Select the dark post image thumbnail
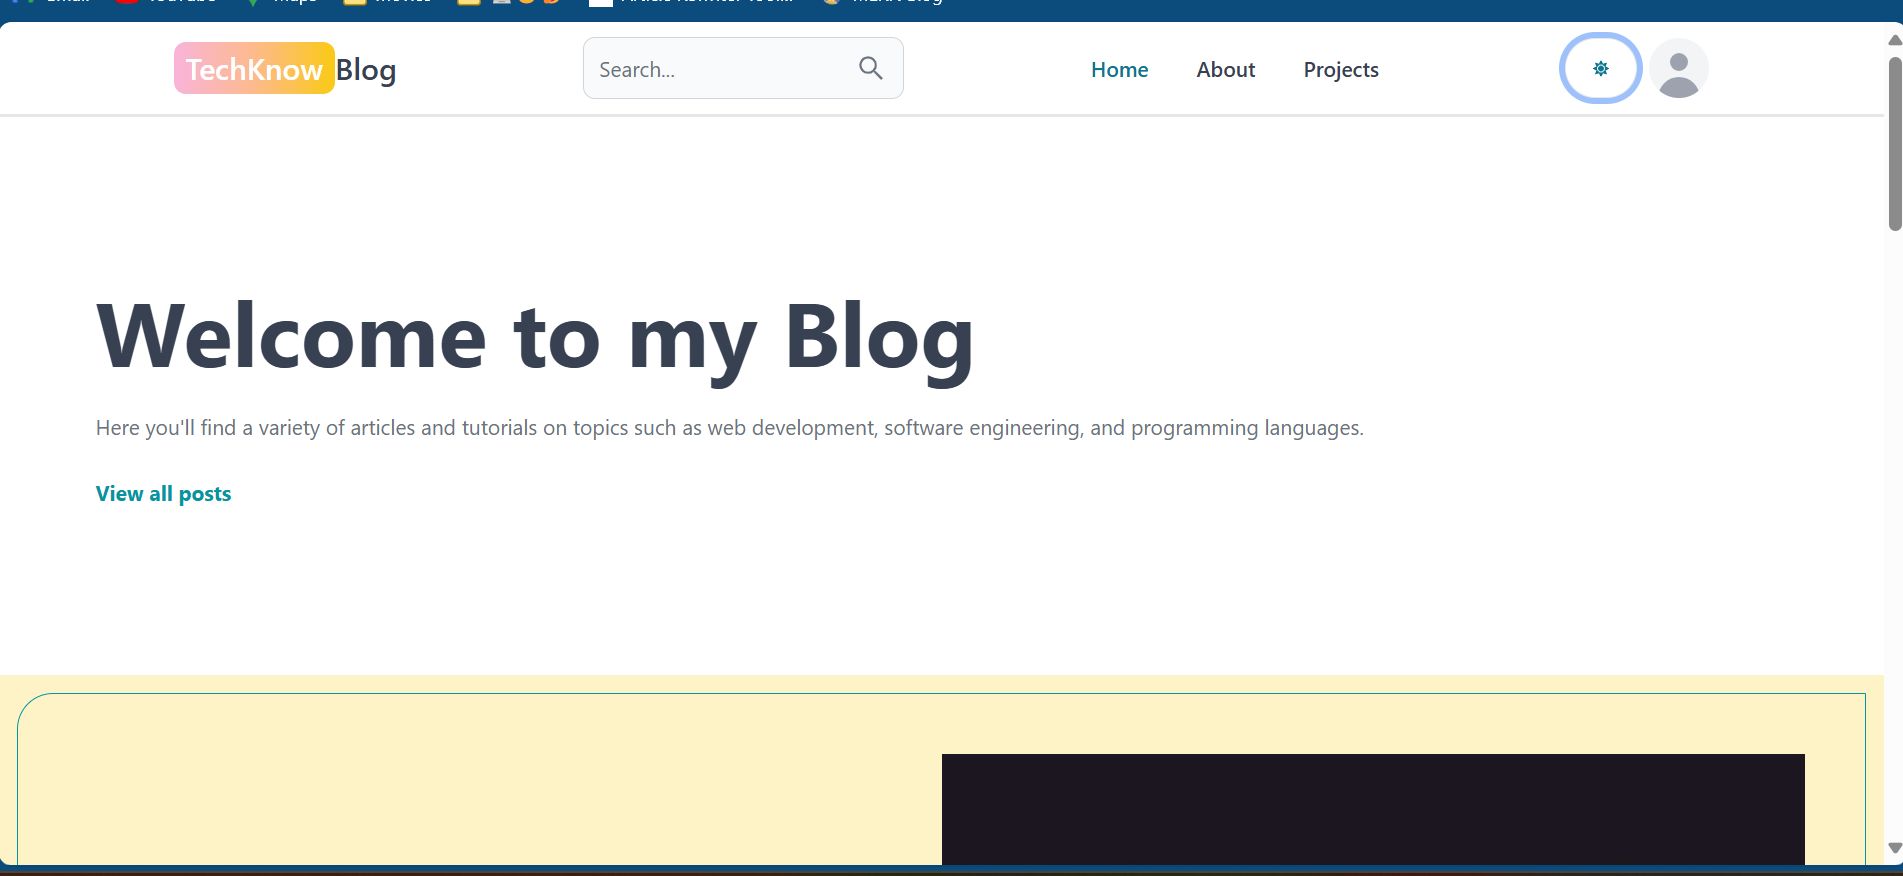This screenshot has width=1903, height=876. click(x=1372, y=809)
